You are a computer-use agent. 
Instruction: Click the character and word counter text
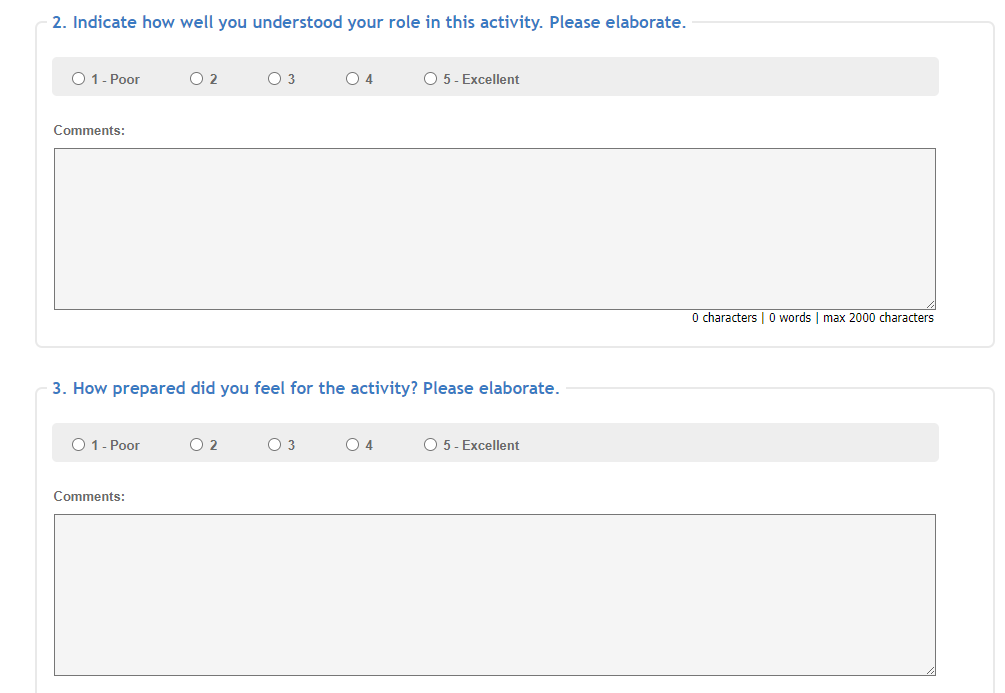point(812,318)
